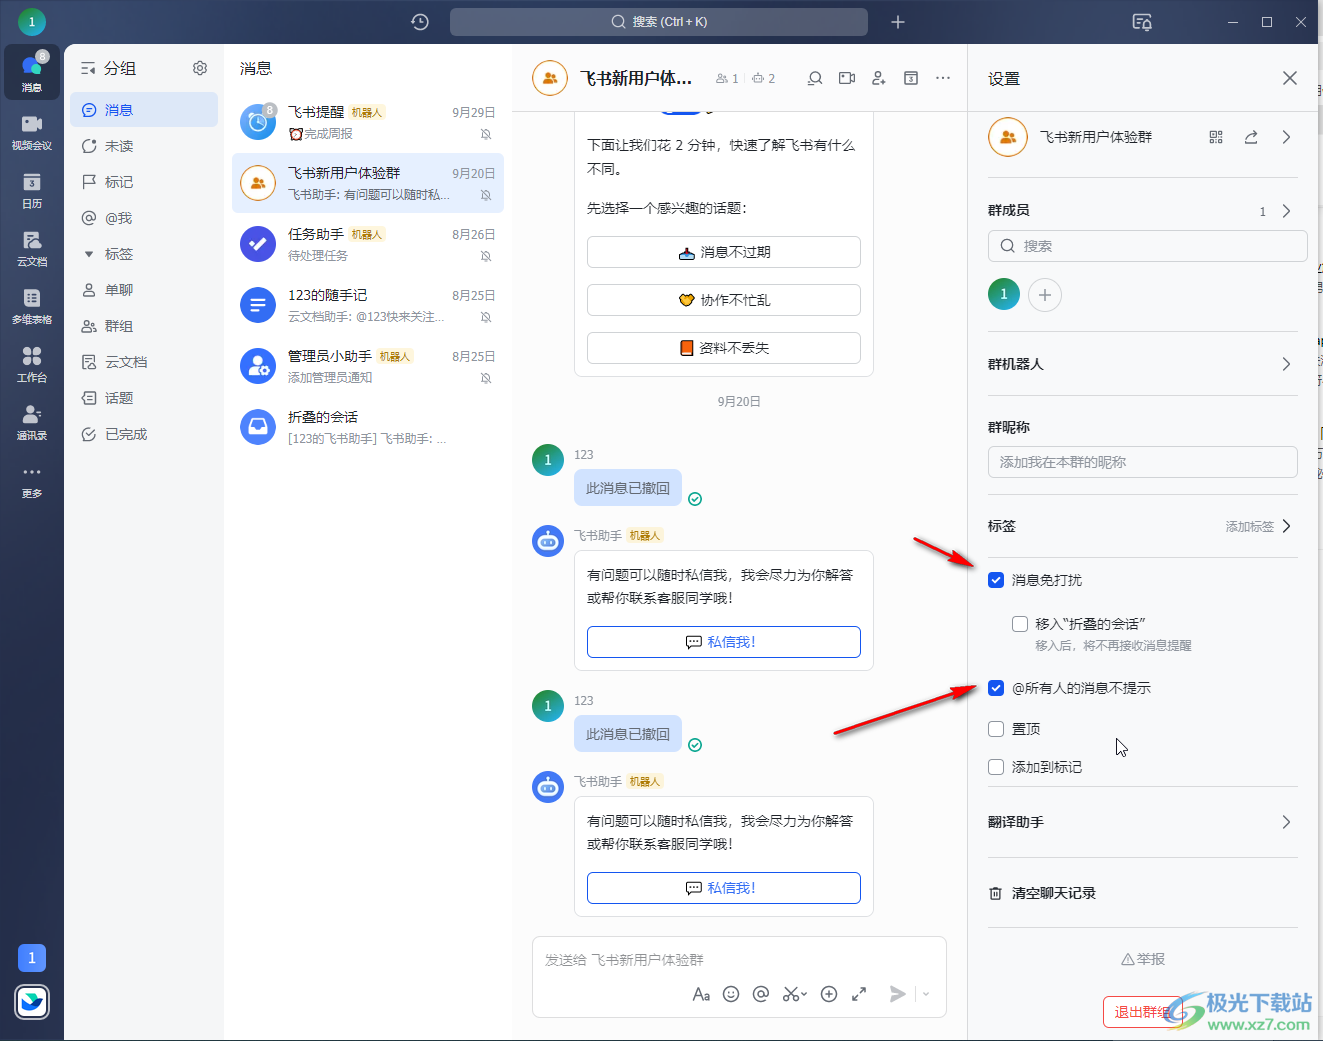Uncheck the message do-not-disturb checkbox
The height and width of the screenshot is (1041, 1323).
point(996,580)
